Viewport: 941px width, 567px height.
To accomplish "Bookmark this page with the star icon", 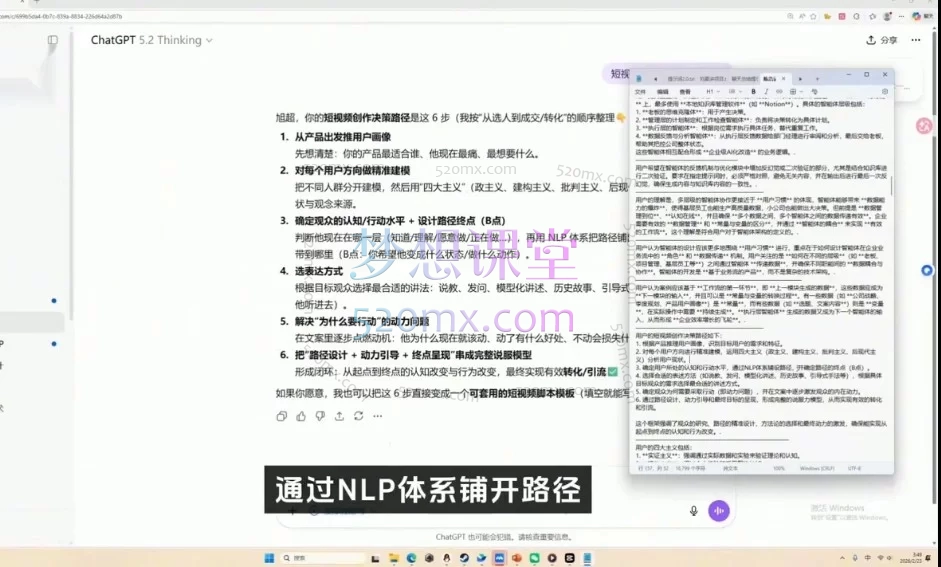I will click(813, 17).
